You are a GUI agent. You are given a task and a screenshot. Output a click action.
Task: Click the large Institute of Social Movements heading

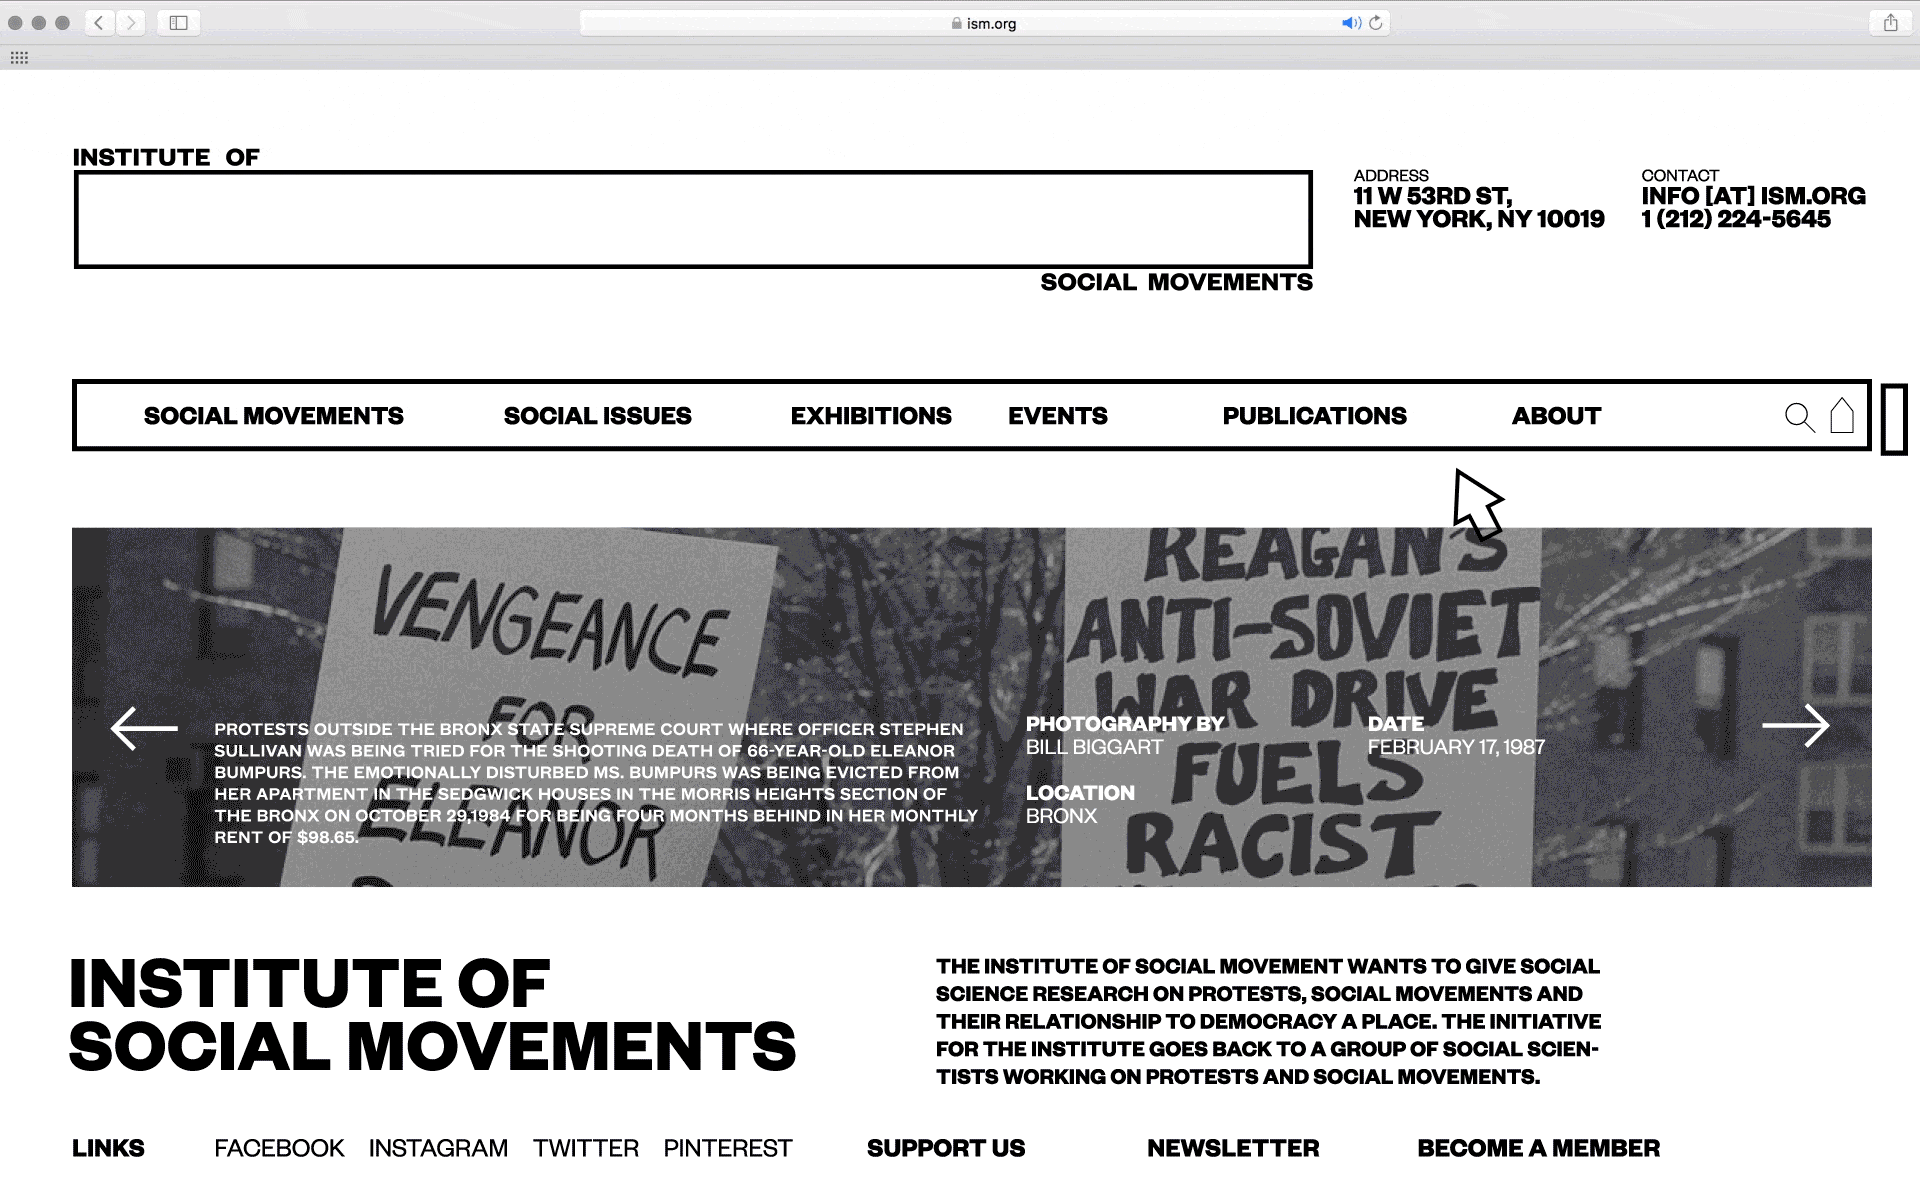pyautogui.click(x=432, y=1015)
